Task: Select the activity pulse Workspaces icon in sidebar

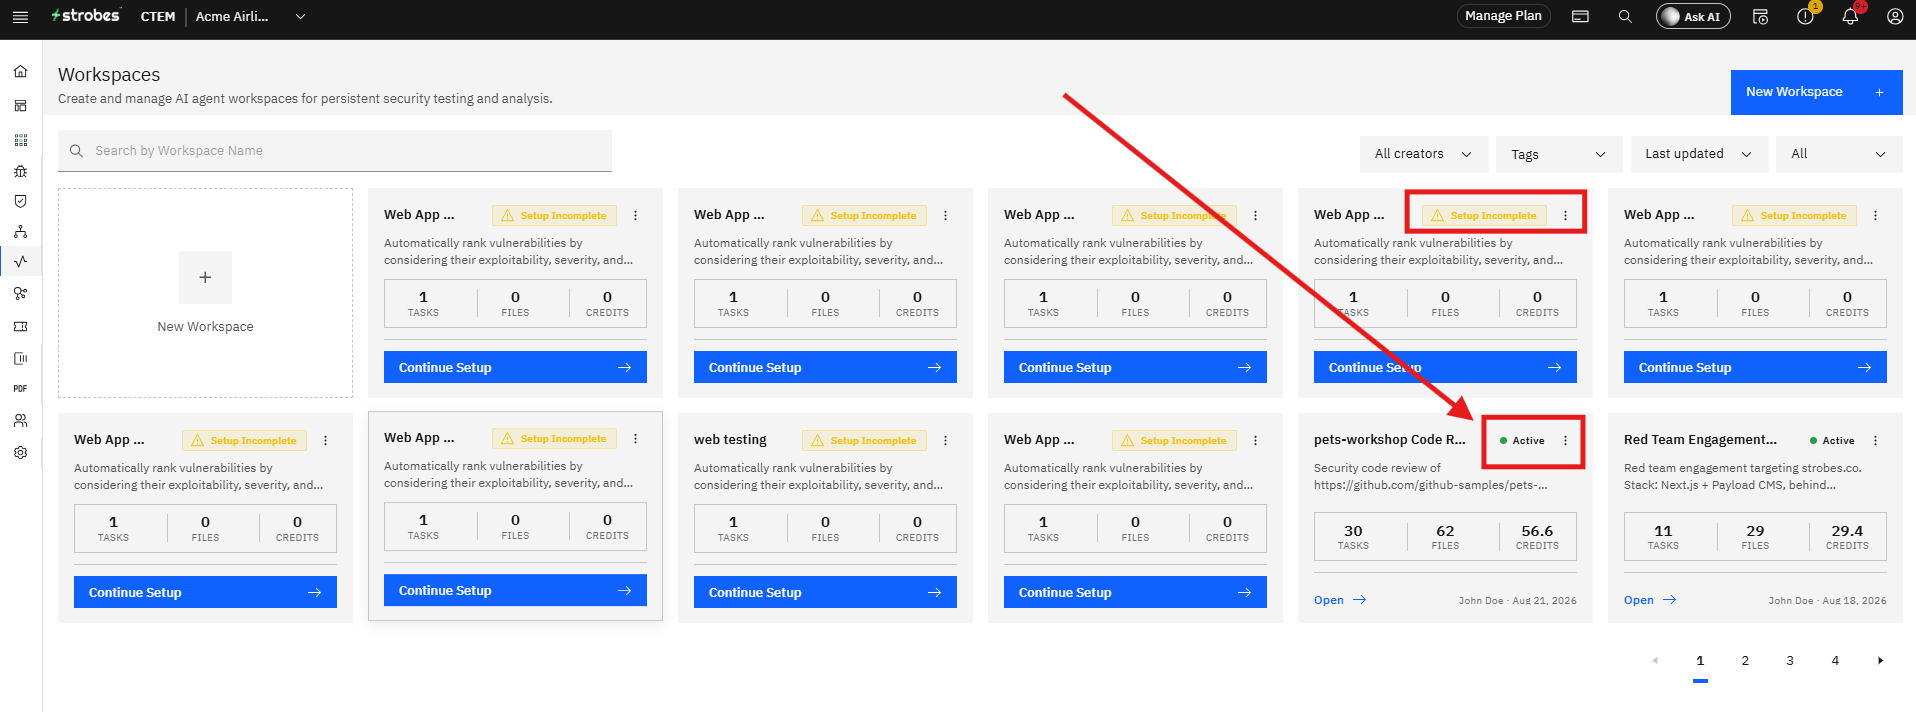Action: [x=20, y=262]
